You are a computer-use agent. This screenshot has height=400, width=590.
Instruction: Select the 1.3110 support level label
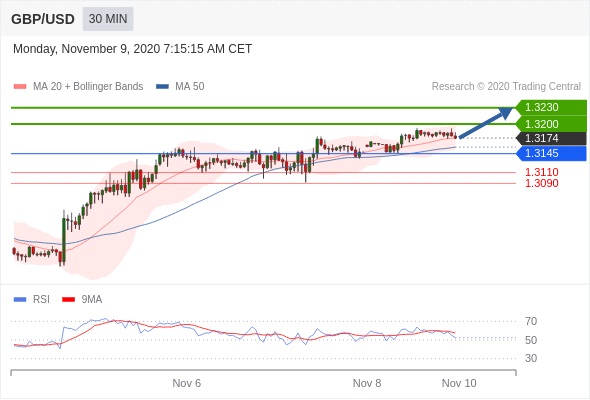click(541, 172)
